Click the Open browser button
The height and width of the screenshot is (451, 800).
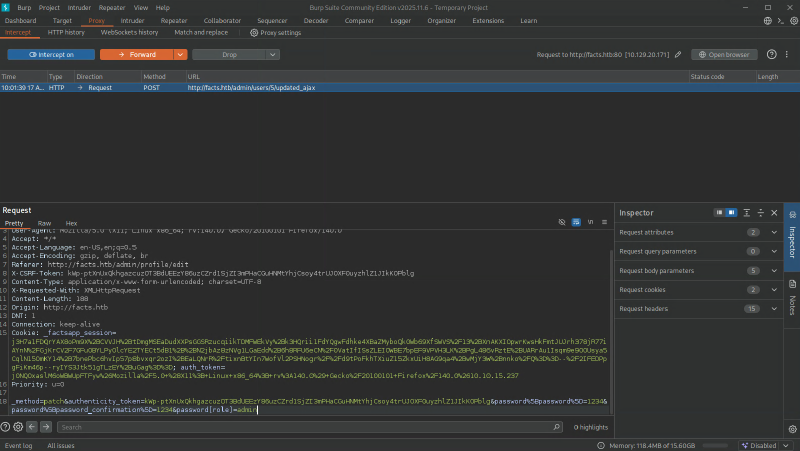click(724, 55)
